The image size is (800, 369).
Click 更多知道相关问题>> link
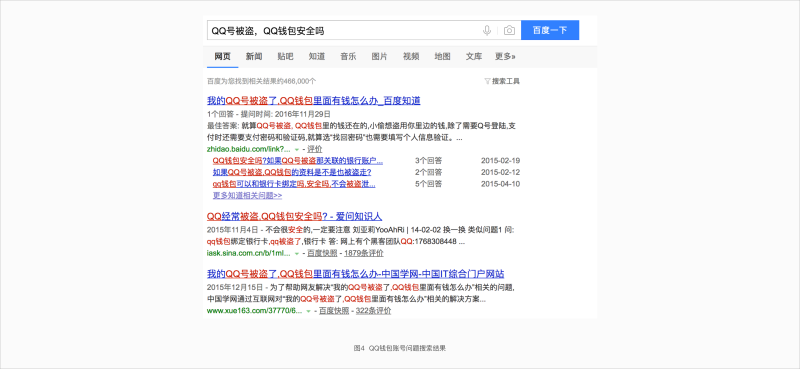[247, 195]
